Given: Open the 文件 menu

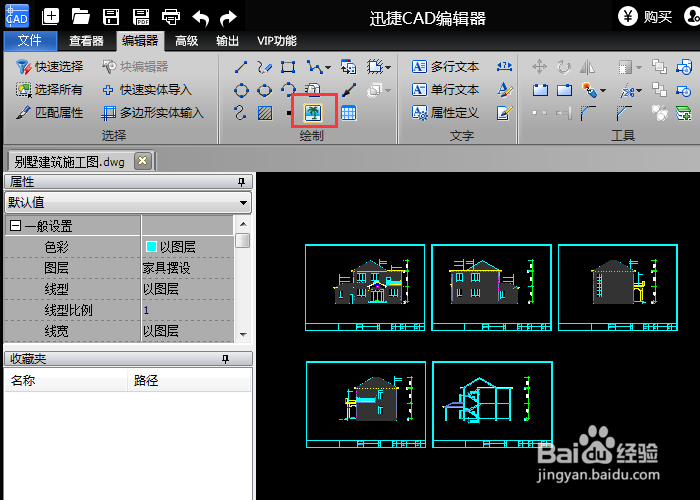Looking at the screenshot, I should tap(30, 41).
